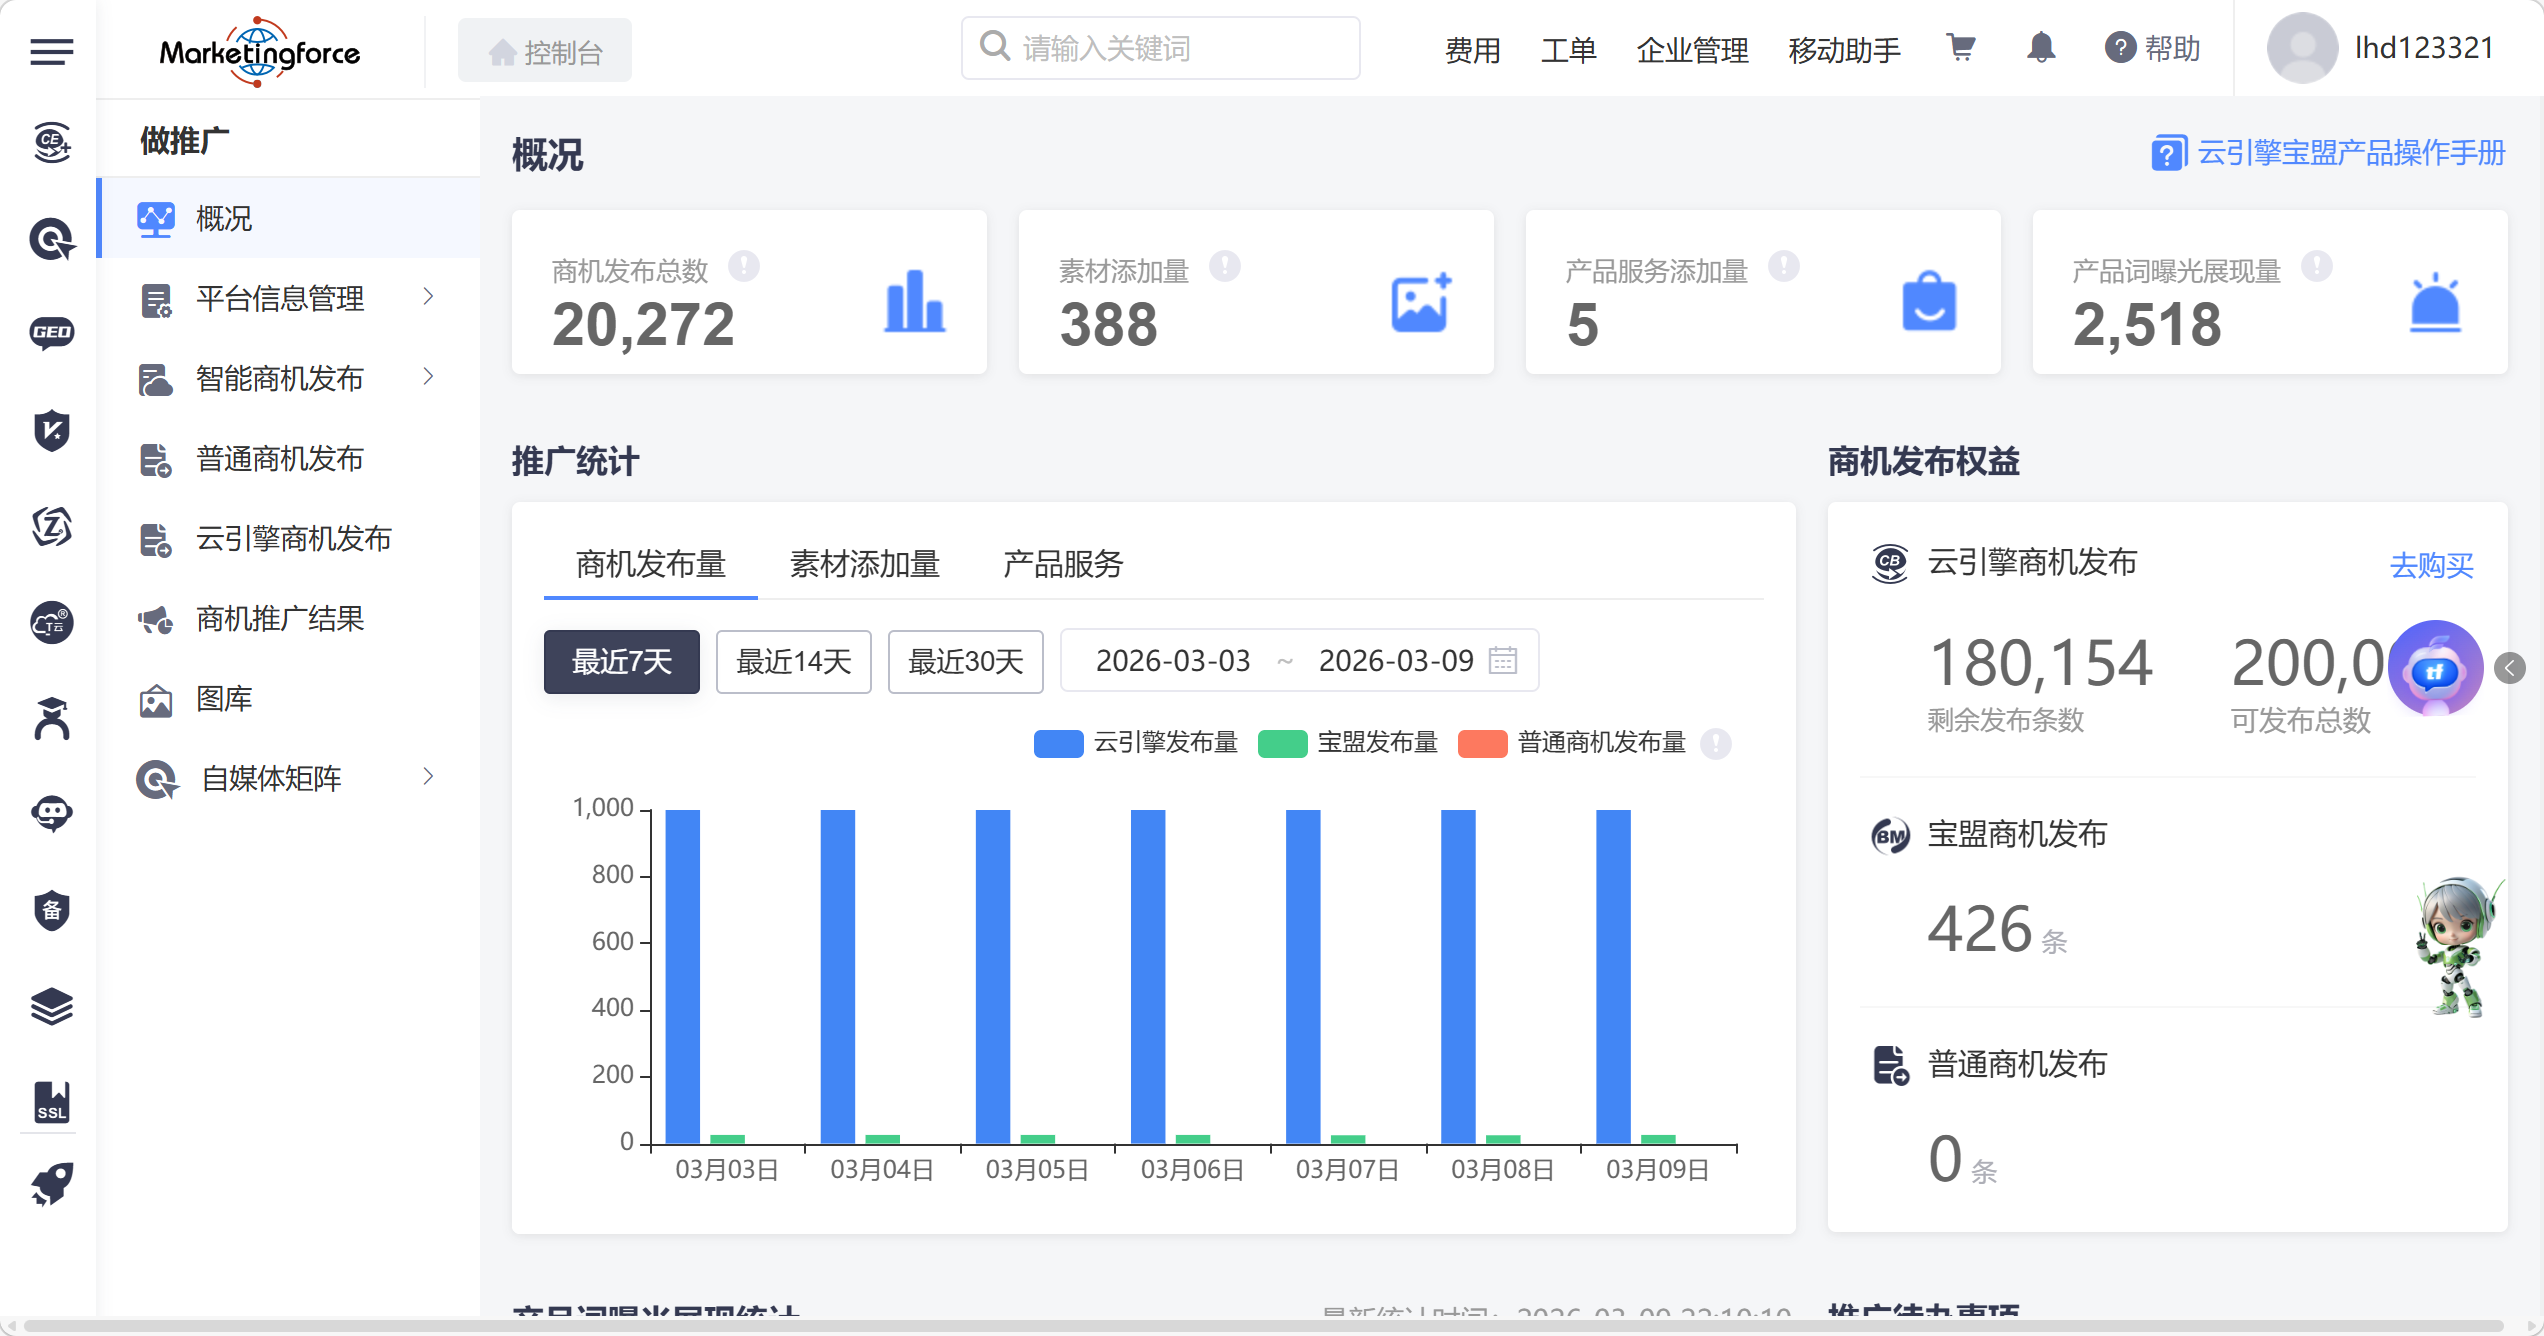Switch to 产品服务 tab
Image resolution: width=2544 pixels, height=1336 pixels.
[x=1063, y=564]
